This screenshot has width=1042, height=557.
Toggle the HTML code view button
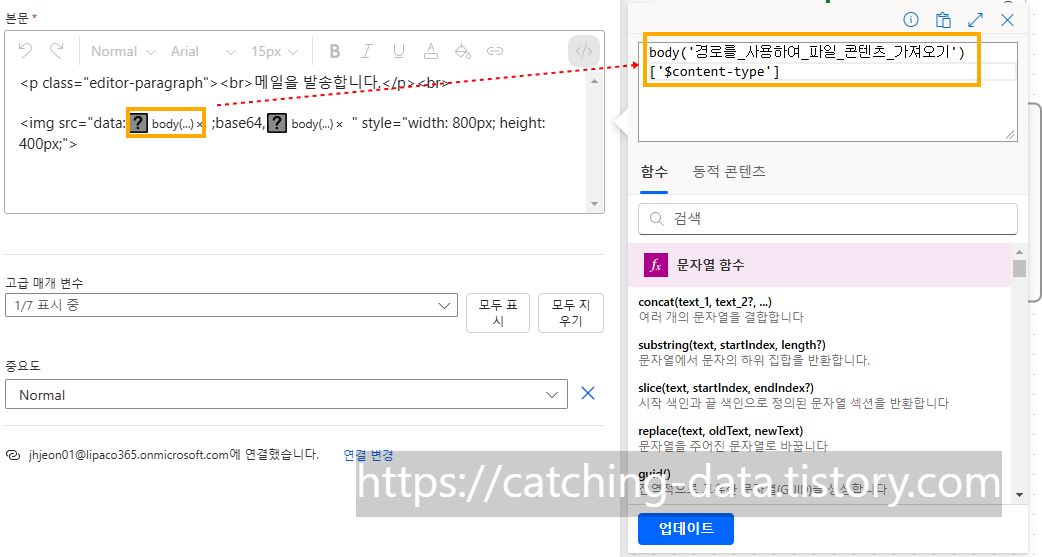[x=583, y=51]
